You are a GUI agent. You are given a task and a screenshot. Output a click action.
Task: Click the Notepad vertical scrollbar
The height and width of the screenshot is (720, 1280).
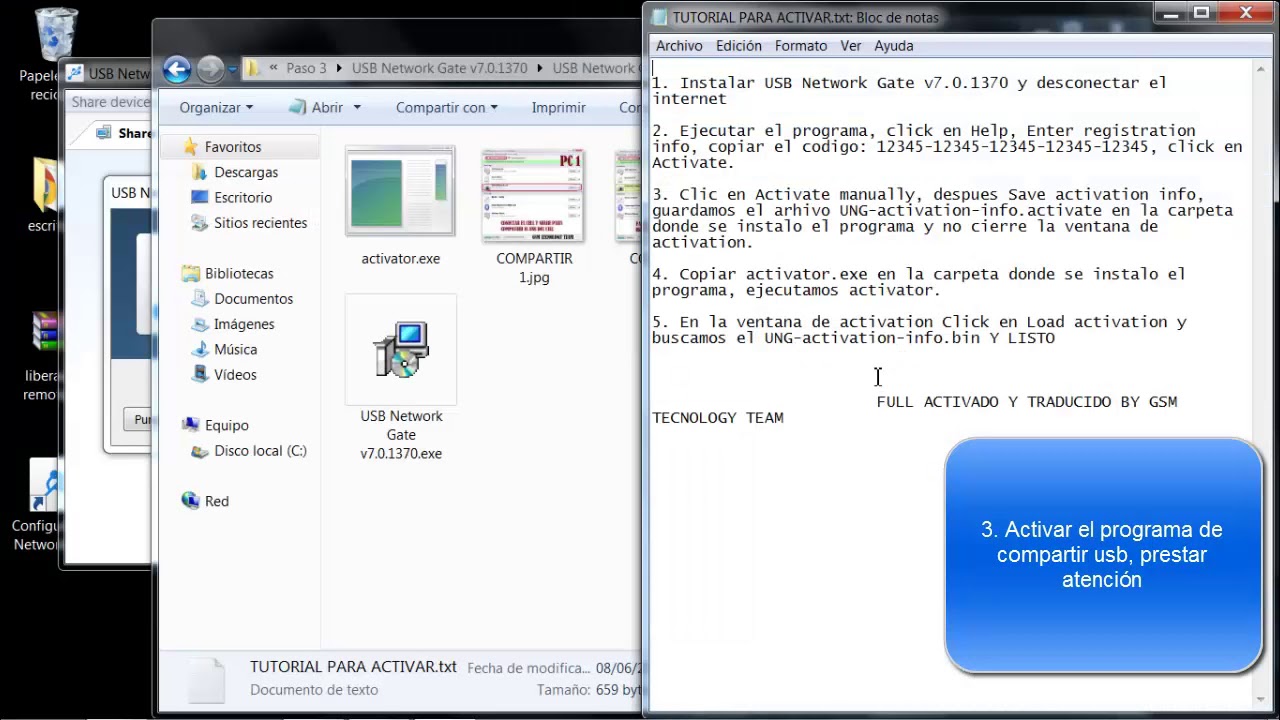(1259, 382)
